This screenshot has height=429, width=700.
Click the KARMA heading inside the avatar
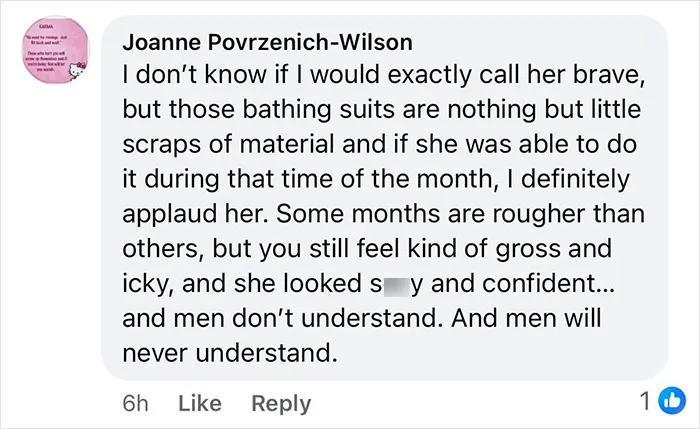pos(46,27)
